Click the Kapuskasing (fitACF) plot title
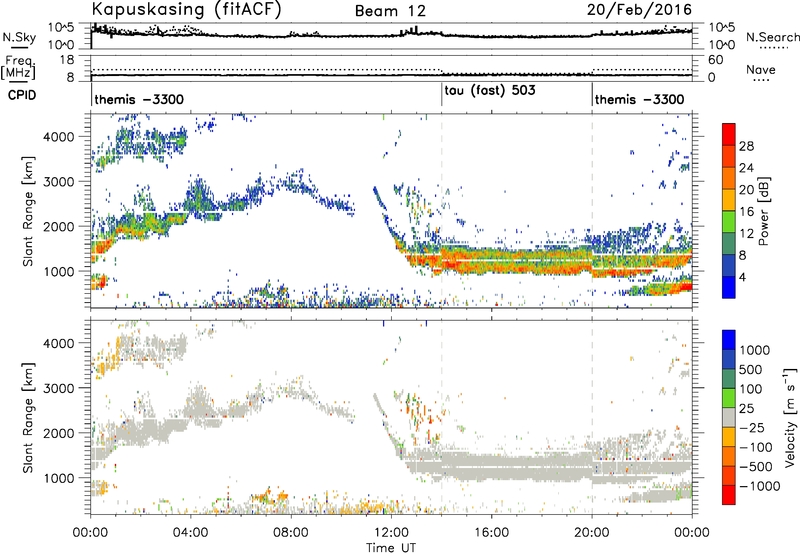 pos(186,9)
